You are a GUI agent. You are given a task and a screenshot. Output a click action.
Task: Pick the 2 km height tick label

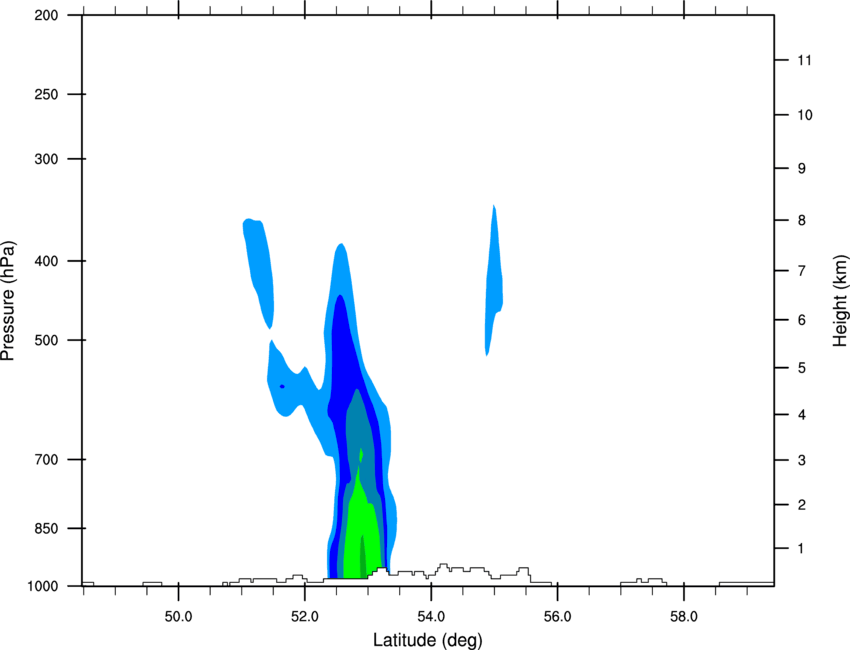[x=801, y=505]
